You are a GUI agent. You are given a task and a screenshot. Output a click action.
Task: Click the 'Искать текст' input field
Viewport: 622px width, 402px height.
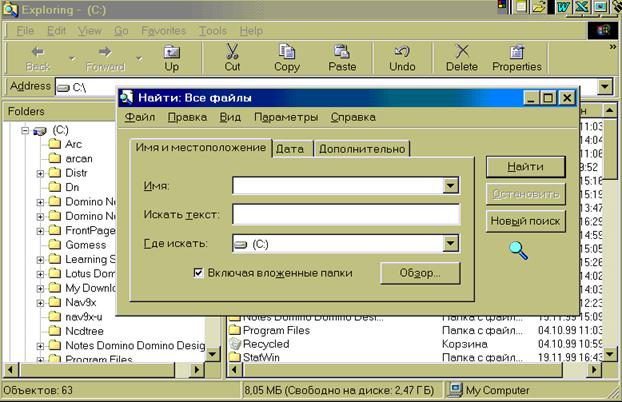345,214
